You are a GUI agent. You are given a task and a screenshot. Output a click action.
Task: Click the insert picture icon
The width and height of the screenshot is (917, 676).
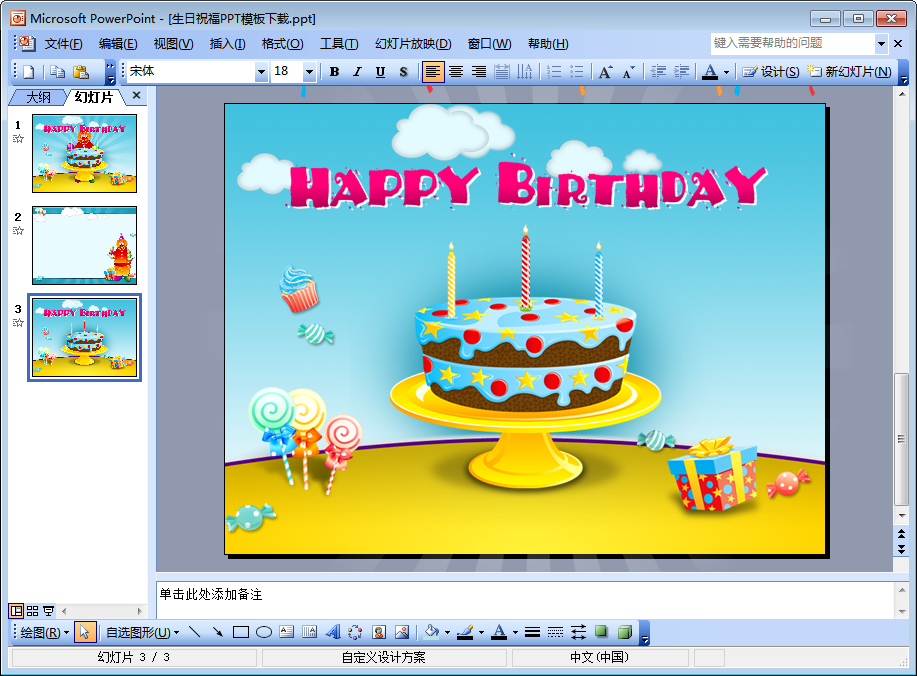[402, 632]
